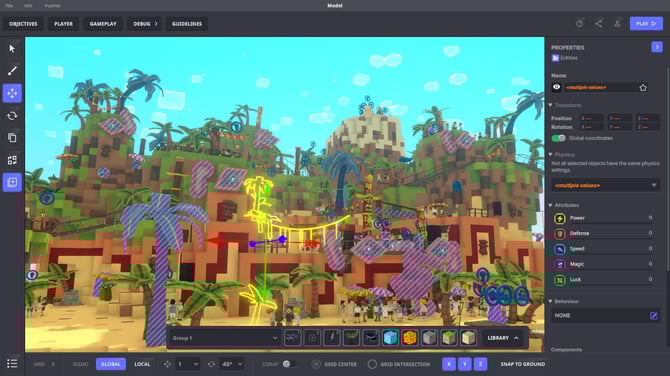Edit the Behaviour with pencil icon
This screenshot has width=670, height=376.
coord(653,316)
